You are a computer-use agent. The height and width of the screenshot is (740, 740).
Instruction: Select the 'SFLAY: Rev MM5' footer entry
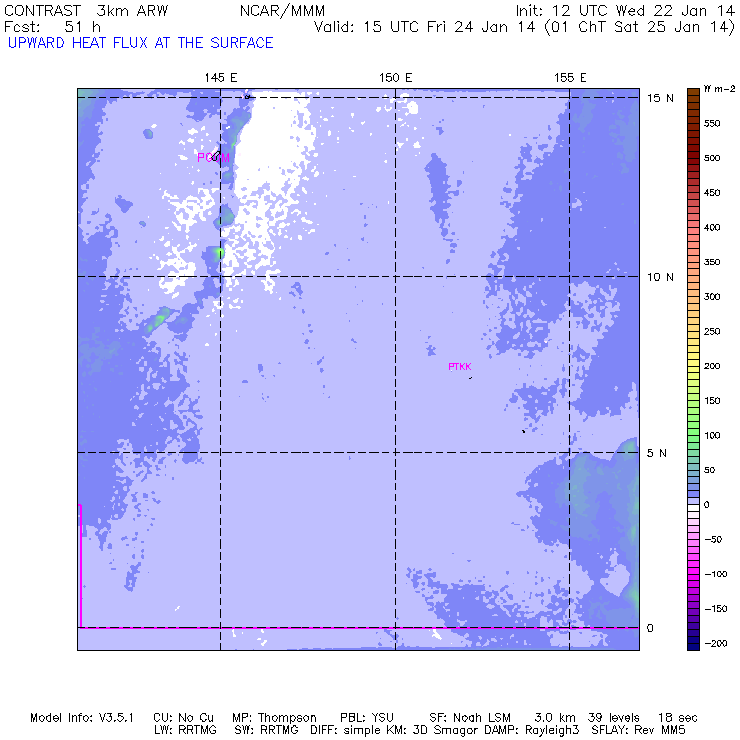[638, 730]
